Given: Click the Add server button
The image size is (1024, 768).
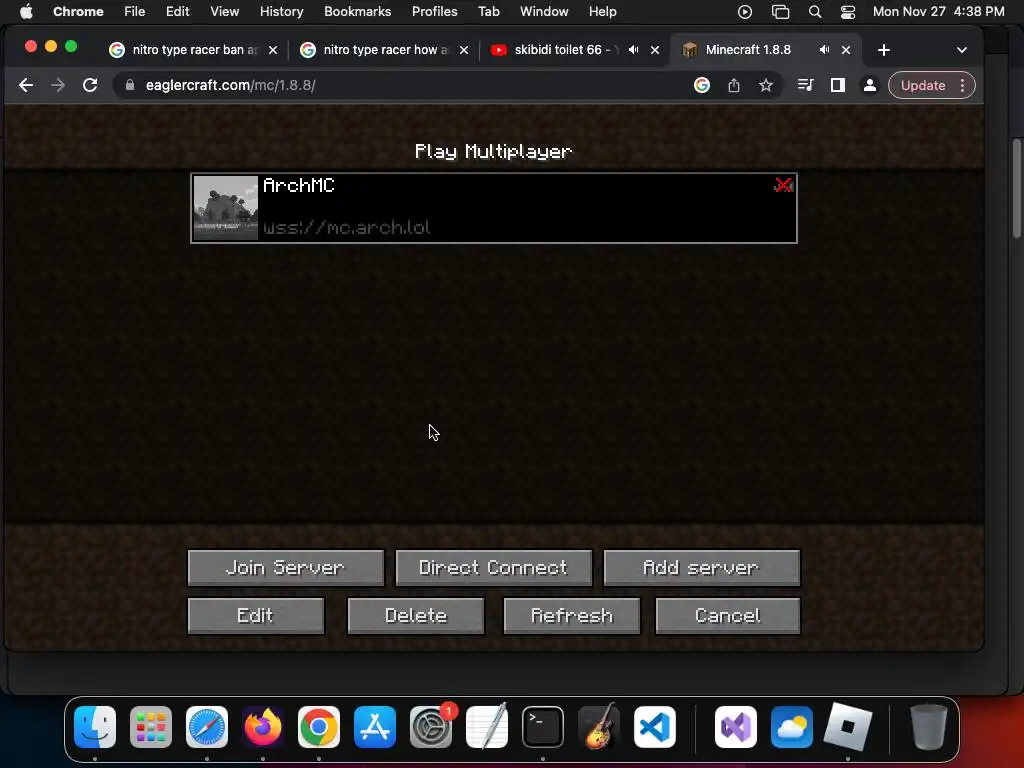Looking at the screenshot, I should coord(701,568).
